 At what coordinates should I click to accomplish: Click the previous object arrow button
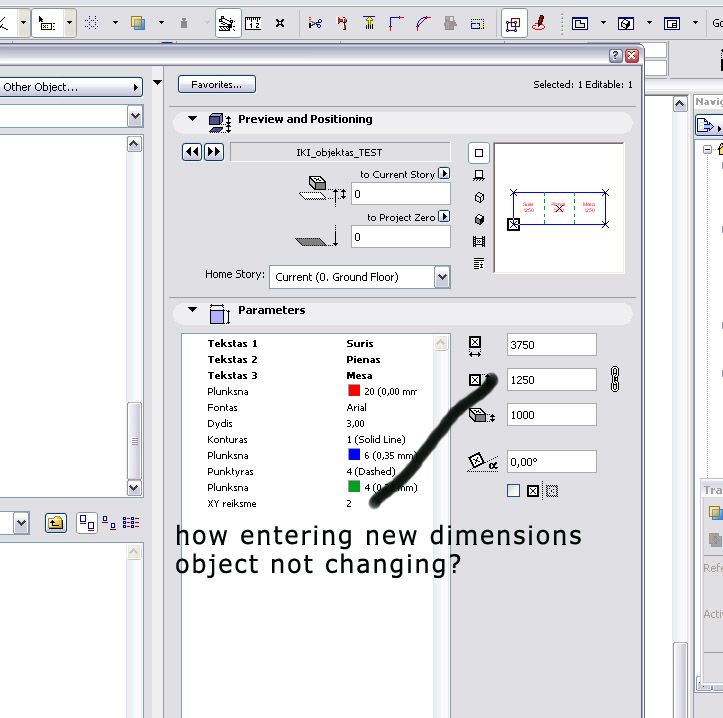(192, 152)
